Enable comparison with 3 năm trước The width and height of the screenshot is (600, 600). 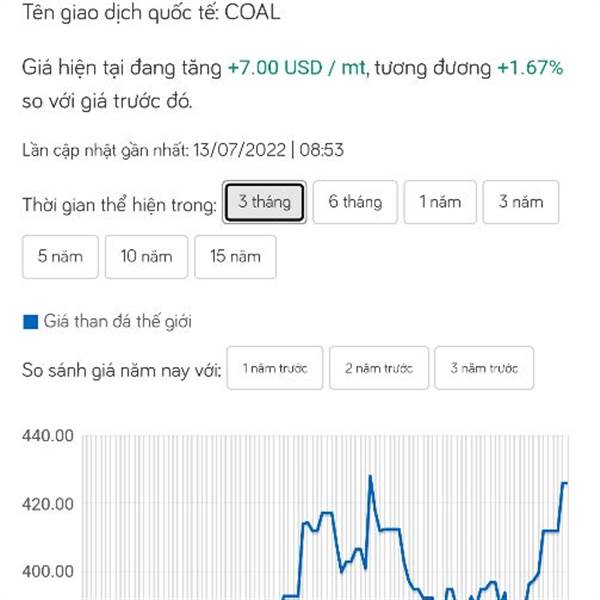coord(484,368)
